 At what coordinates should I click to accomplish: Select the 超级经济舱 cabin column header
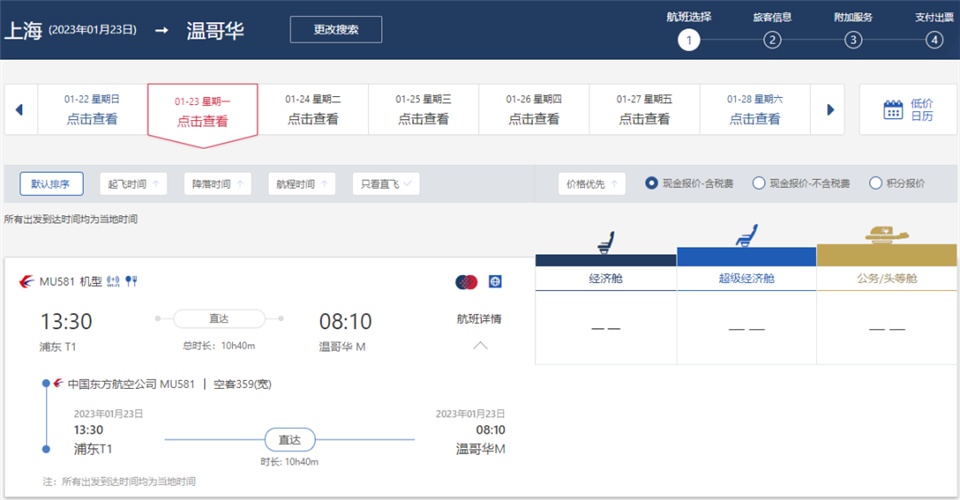[x=746, y=278]
